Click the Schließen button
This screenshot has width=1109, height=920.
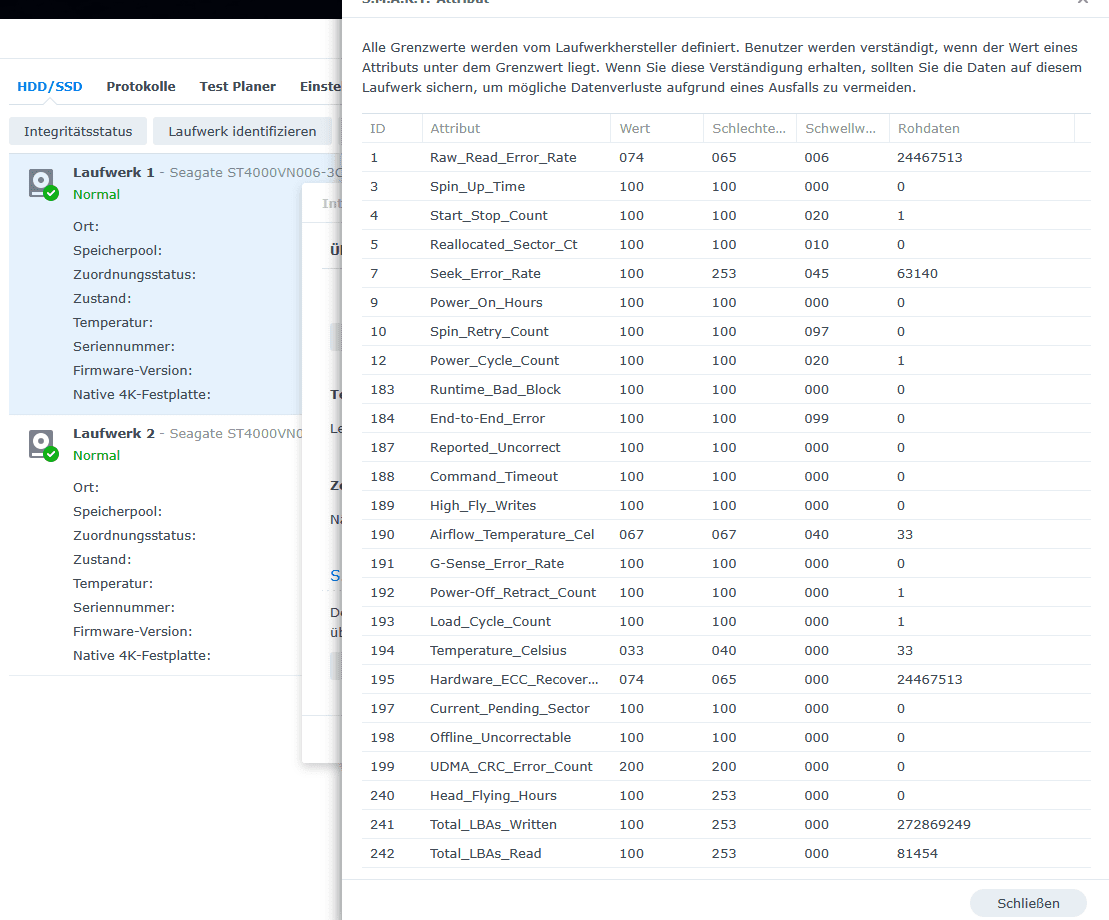(x=1028, y=903)
